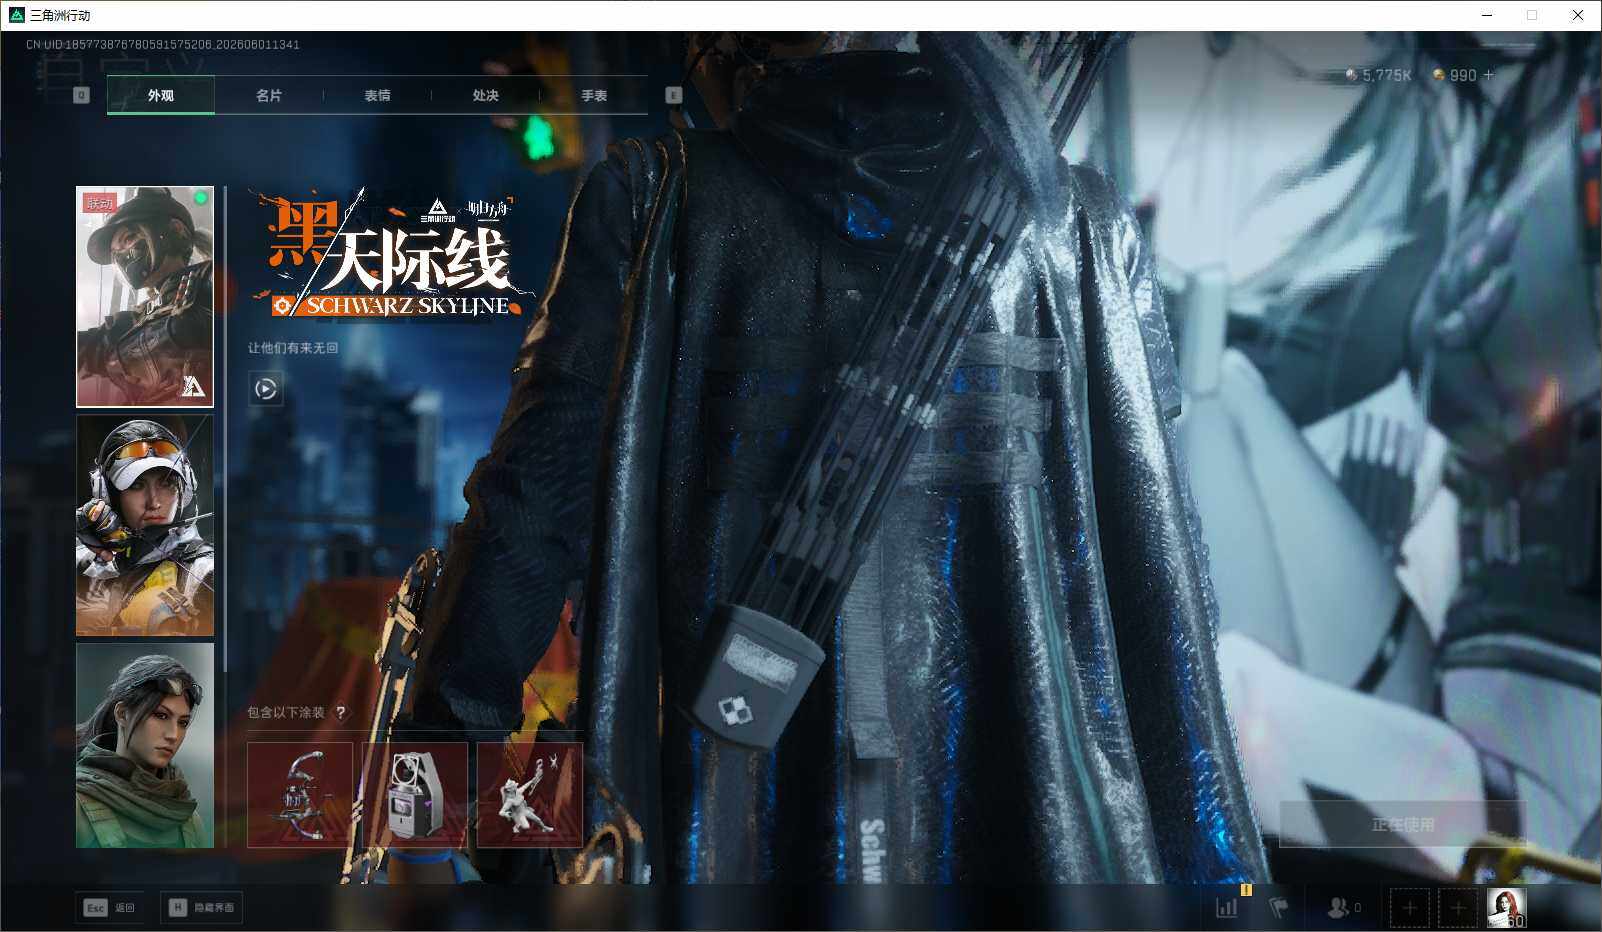The image size is (1602, 932).
Task: Preview the bow weapon skin item
Action: pyautogui.click(x=300, y=795)
